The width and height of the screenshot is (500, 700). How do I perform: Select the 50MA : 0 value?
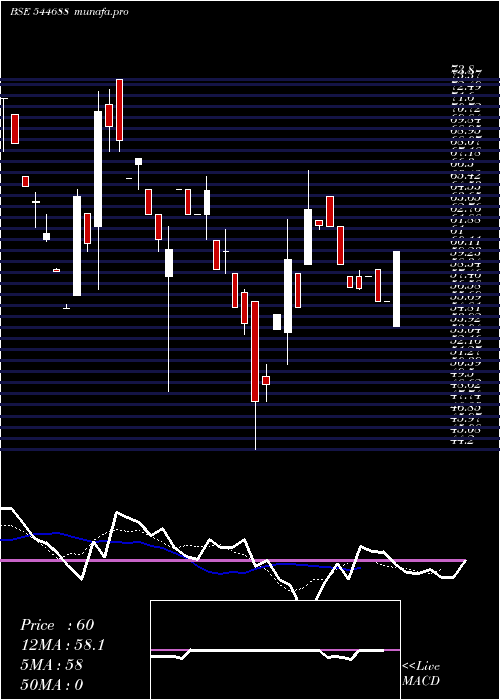point(52,685)
